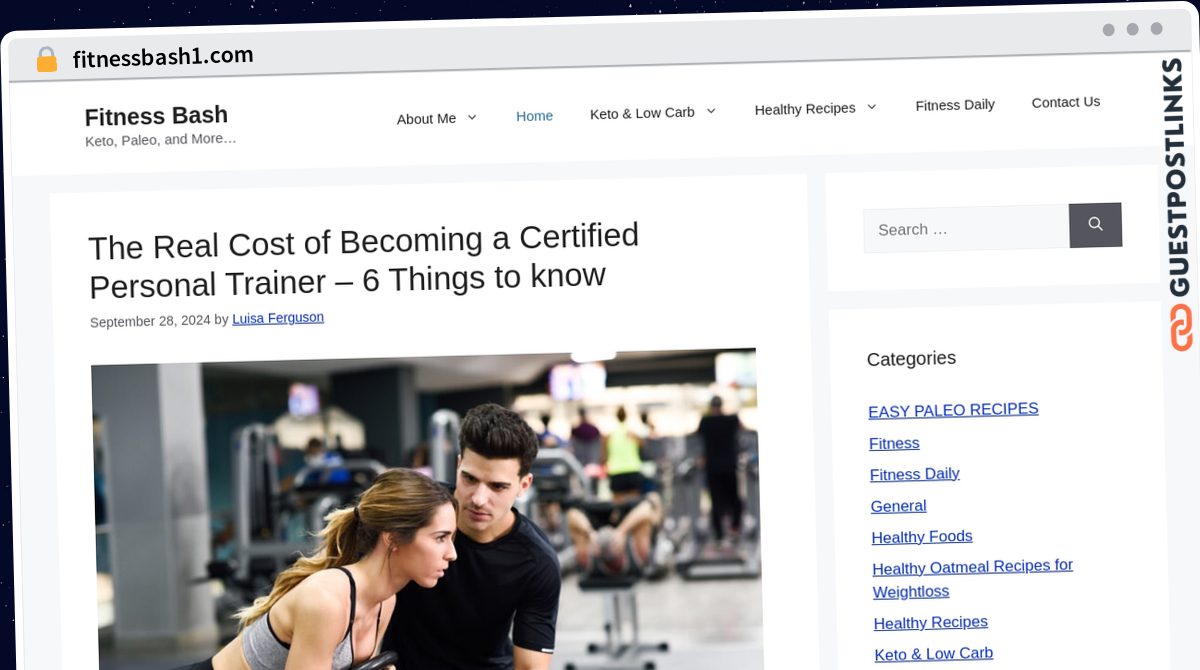Click the Categories sidebar heading

[911, 358]
